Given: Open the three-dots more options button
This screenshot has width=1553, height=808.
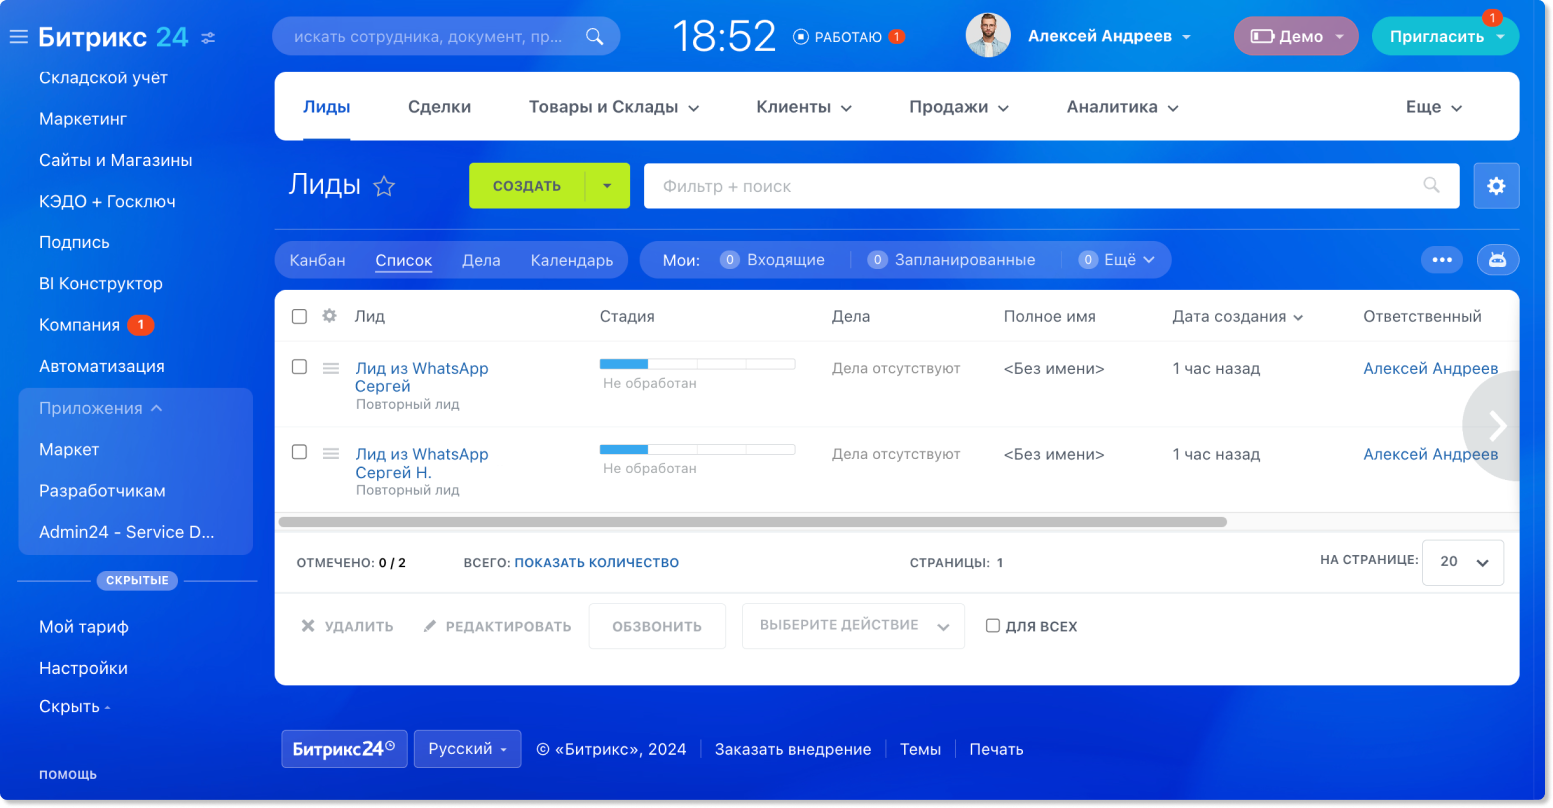Looking at the screenshot, I should tap(1441, 260).
